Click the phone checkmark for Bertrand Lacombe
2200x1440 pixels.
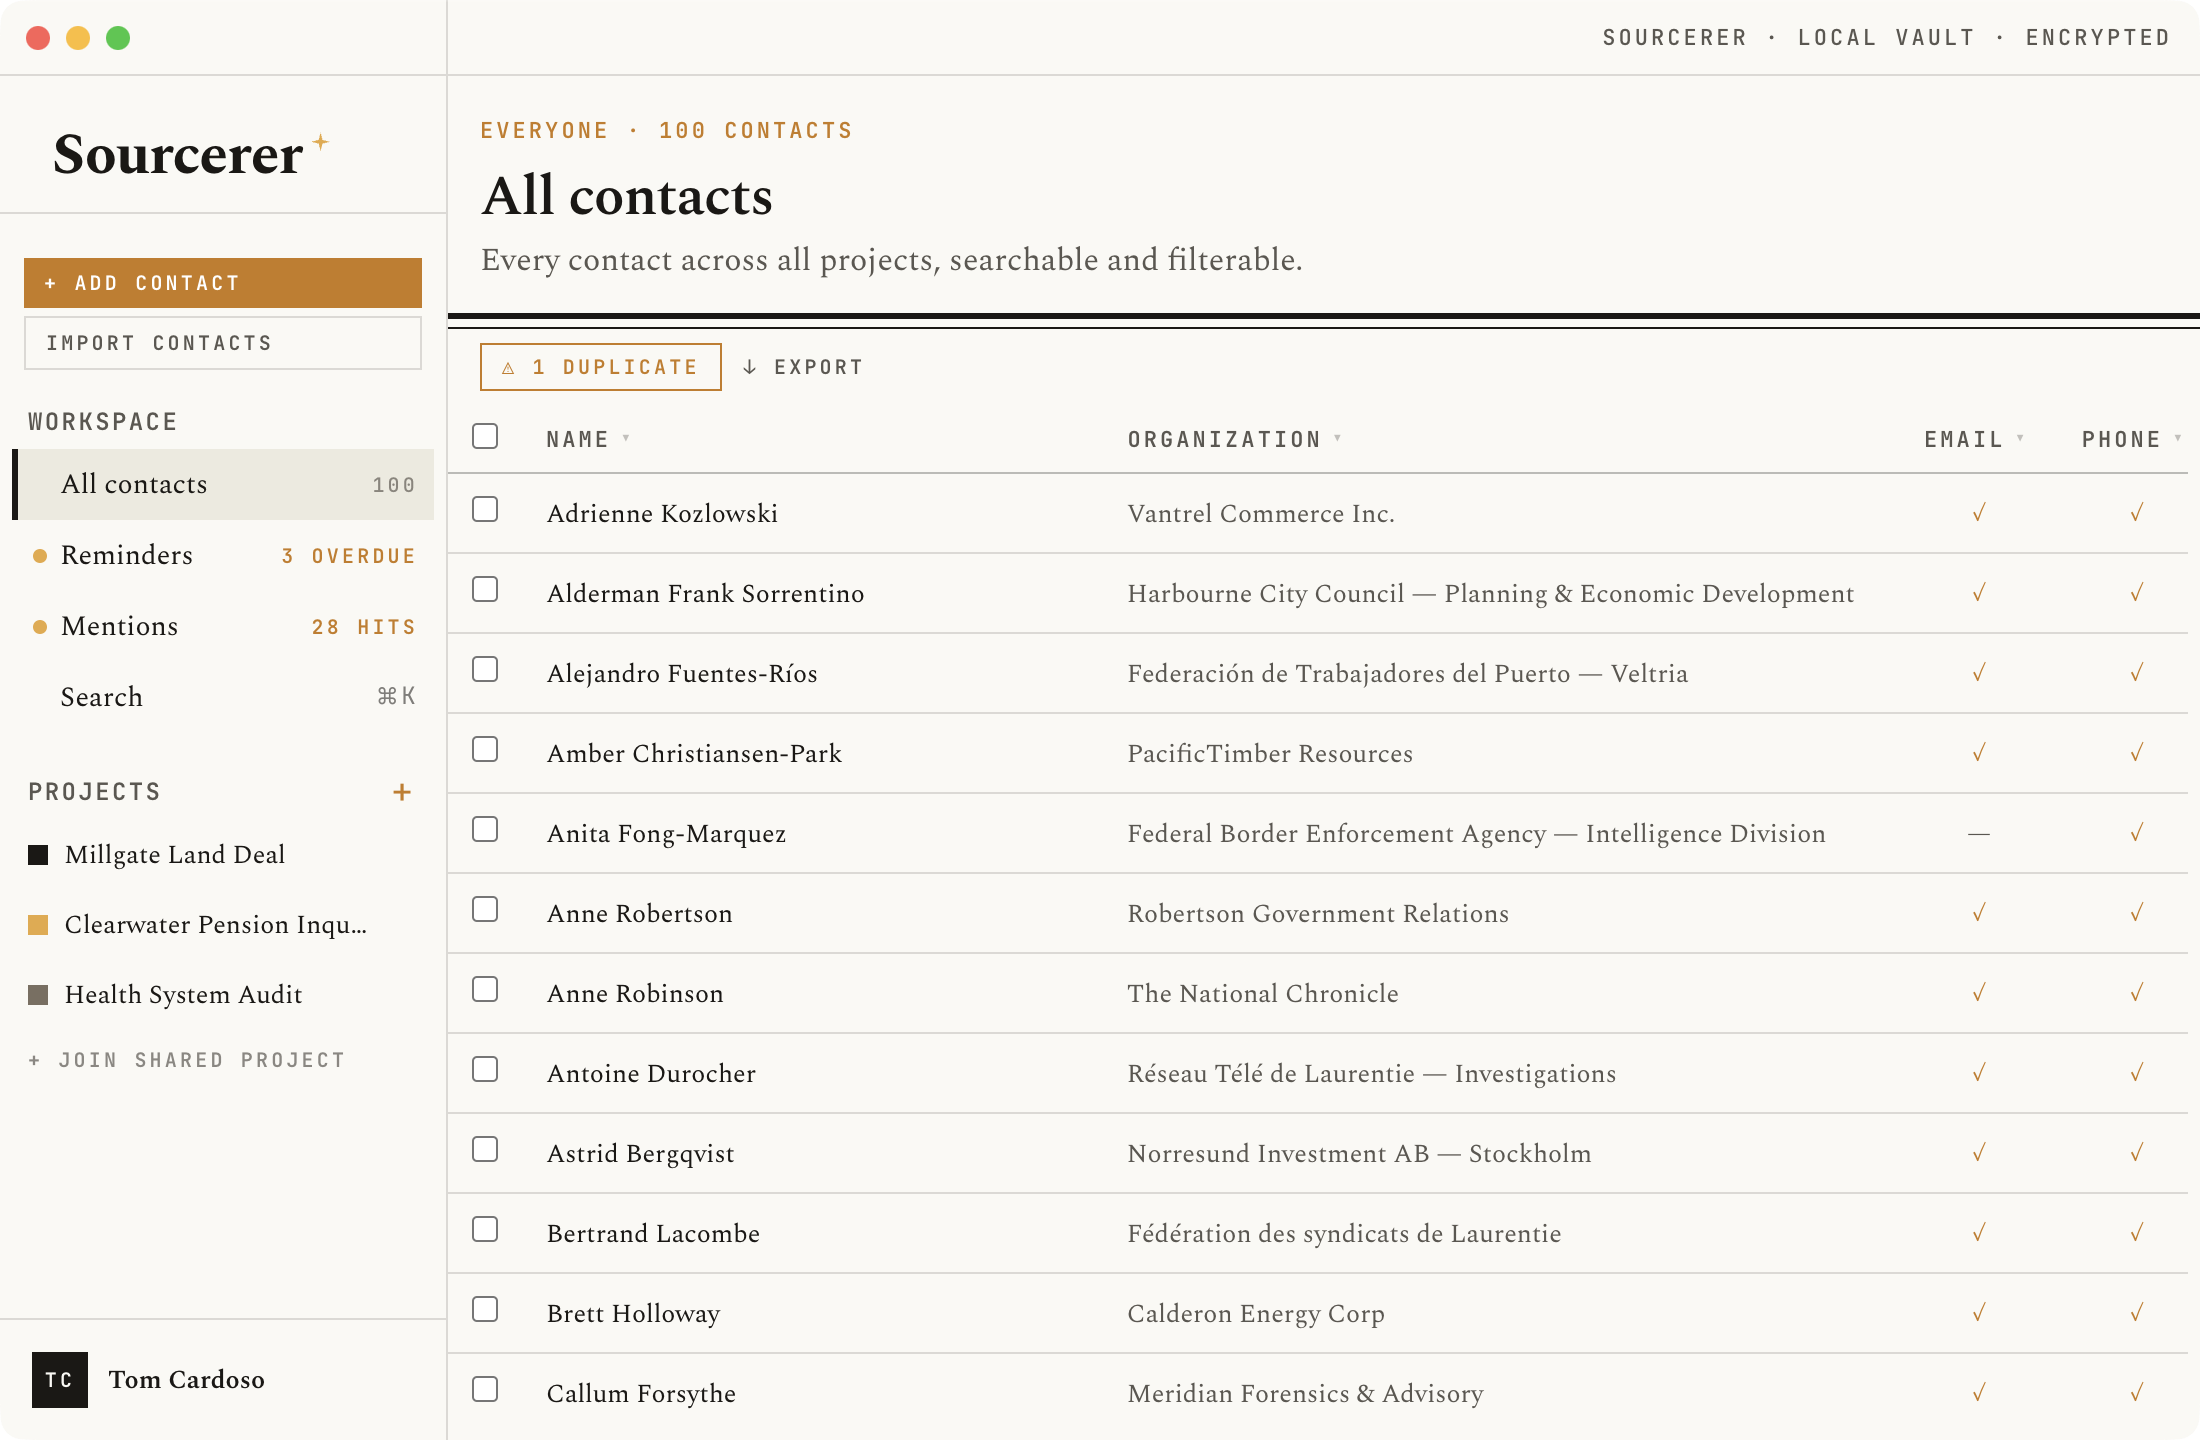2137,1233
